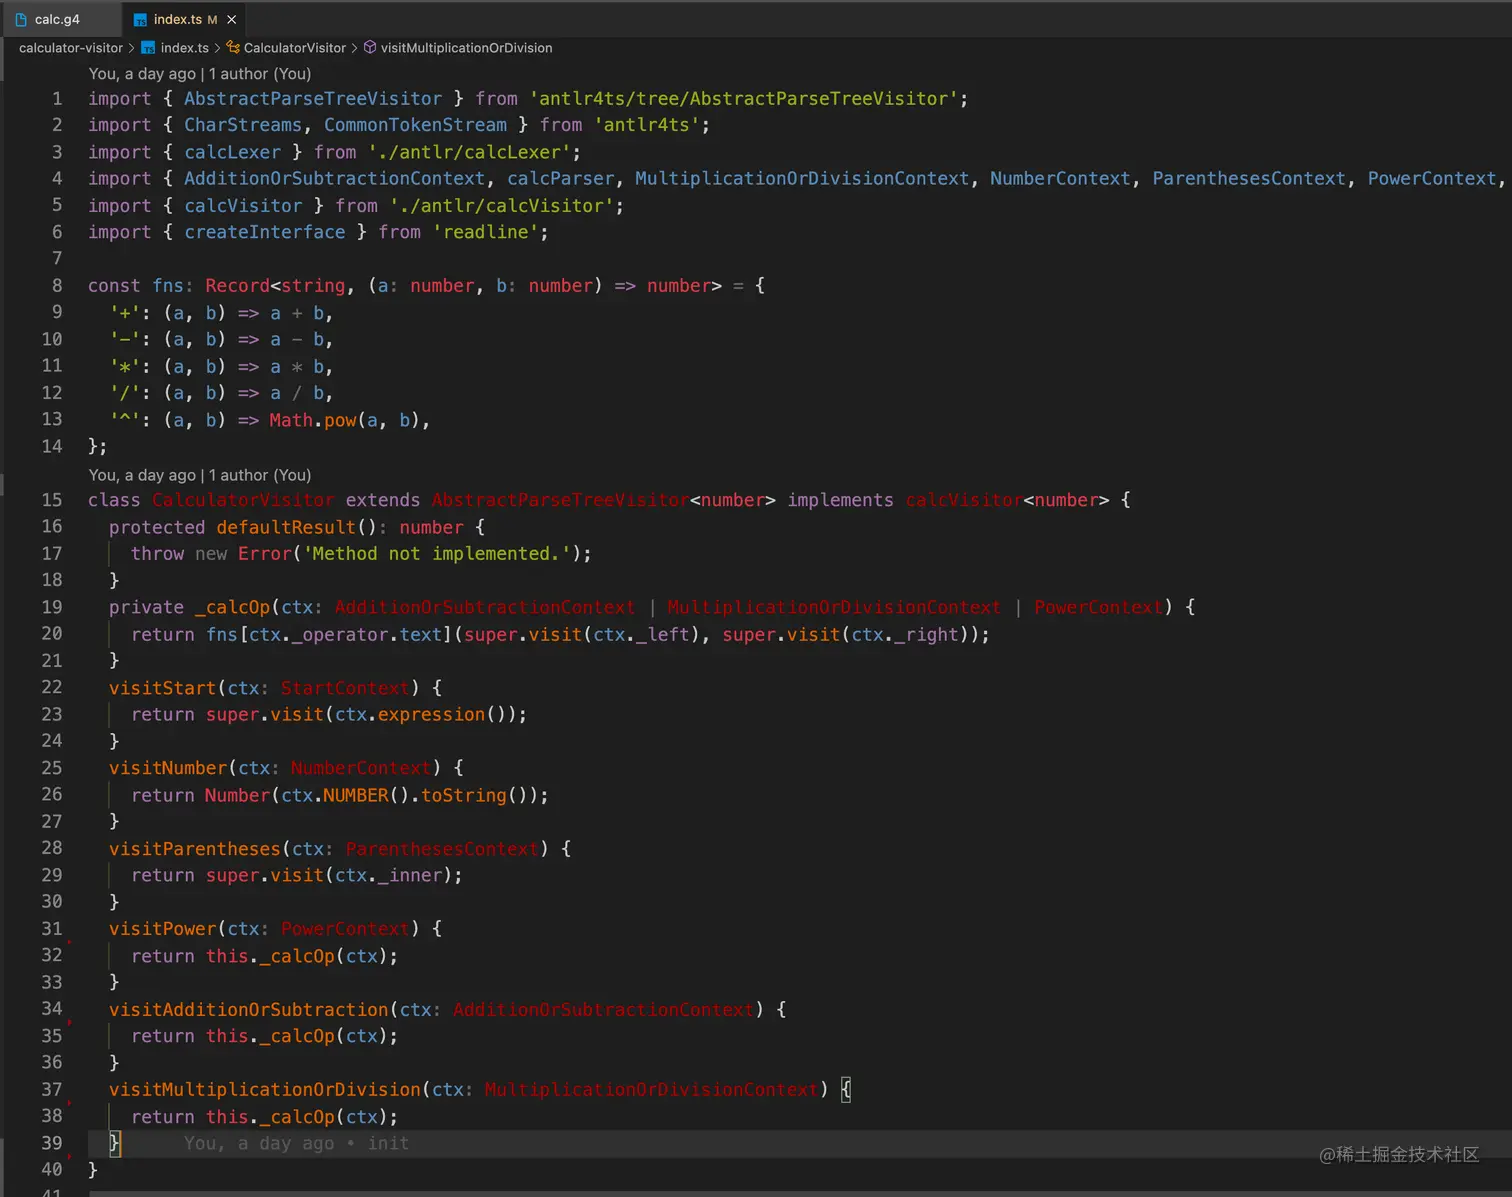Click 'CommonTokenStream' on line 2

click(x=415, y=125)
